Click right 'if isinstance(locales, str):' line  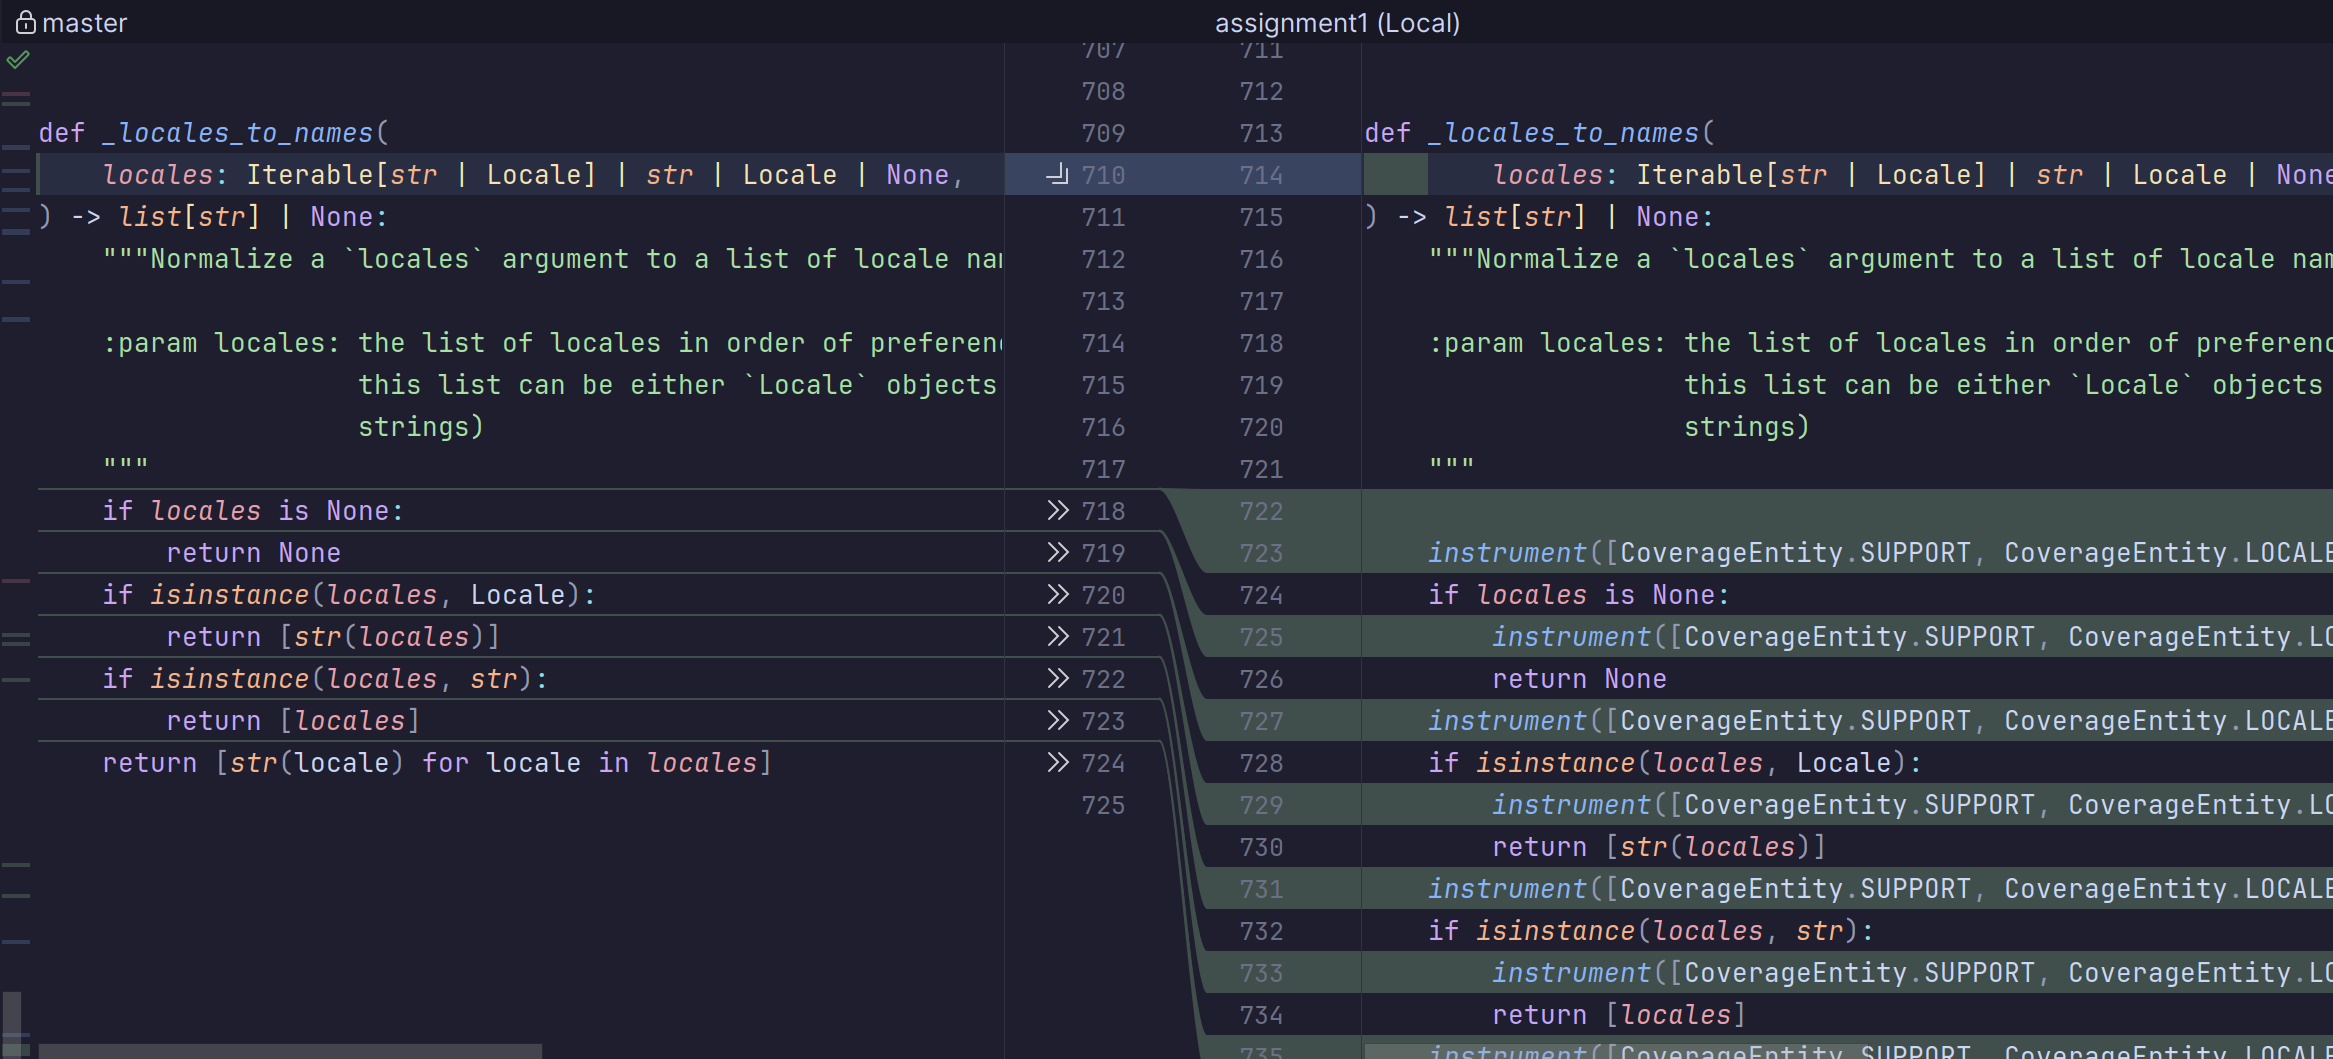coord(1651,931)
